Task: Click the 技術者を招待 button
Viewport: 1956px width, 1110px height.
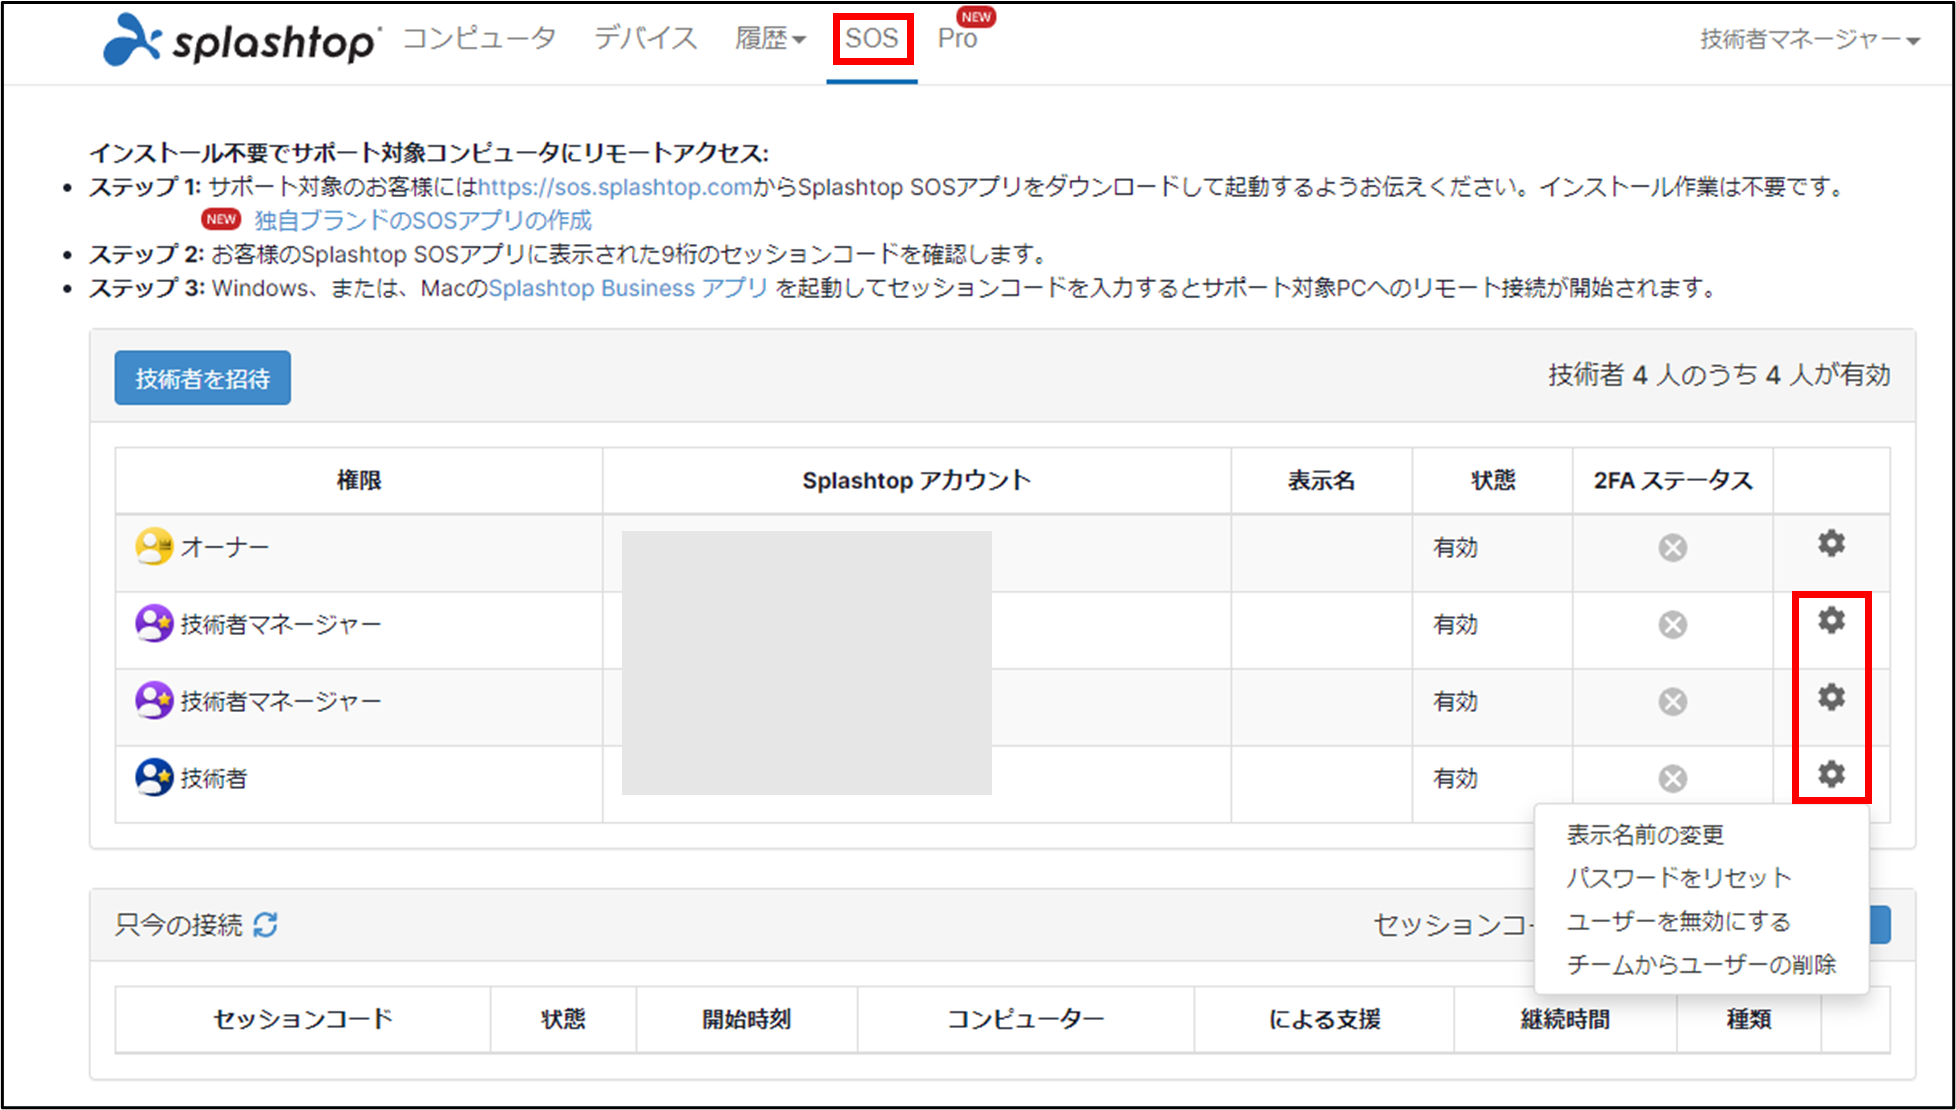Action: tap(202, 378)
